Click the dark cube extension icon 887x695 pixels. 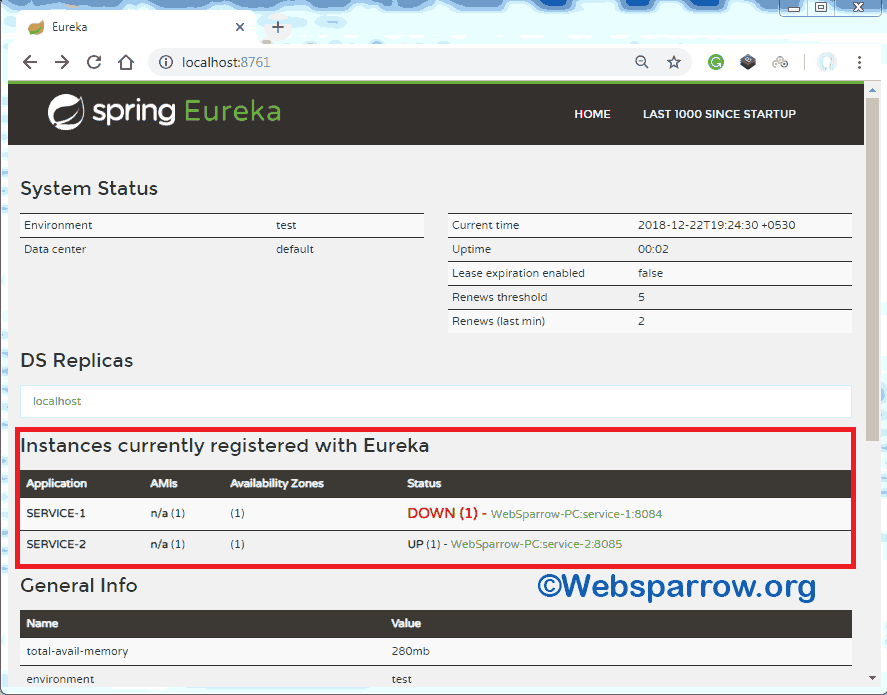[748, 62]
